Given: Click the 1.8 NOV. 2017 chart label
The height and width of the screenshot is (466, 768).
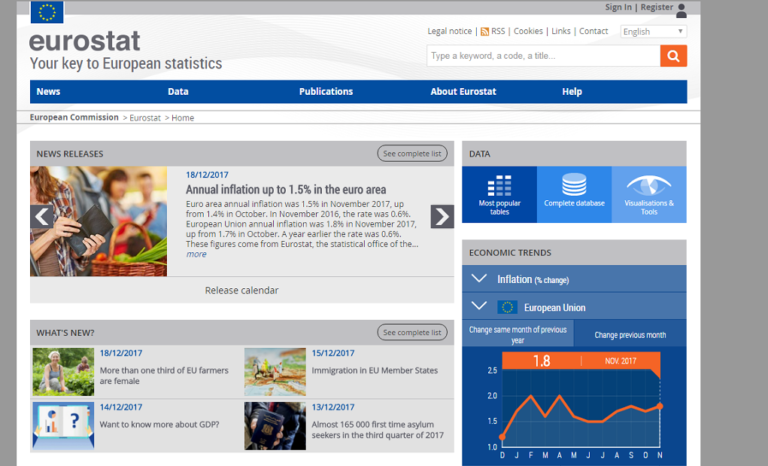Looking at the screenshot, I should click(x=581, y=361).
